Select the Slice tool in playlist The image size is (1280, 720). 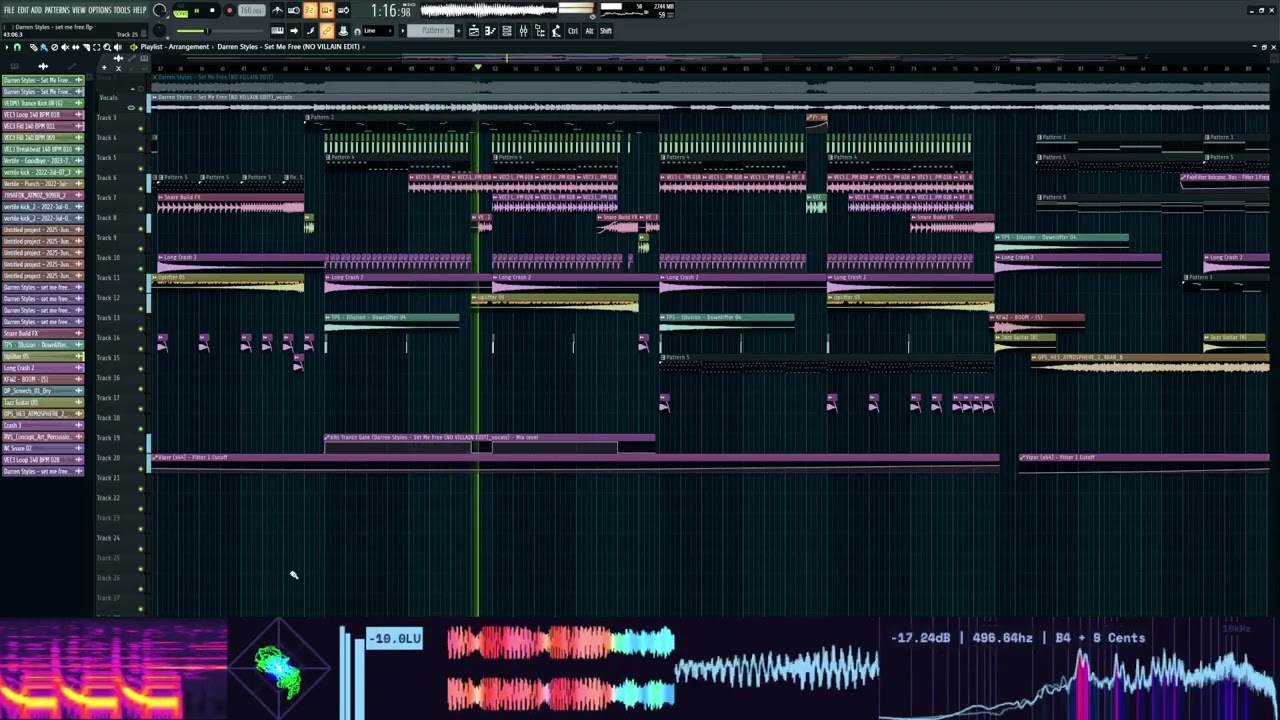point(86,47)
